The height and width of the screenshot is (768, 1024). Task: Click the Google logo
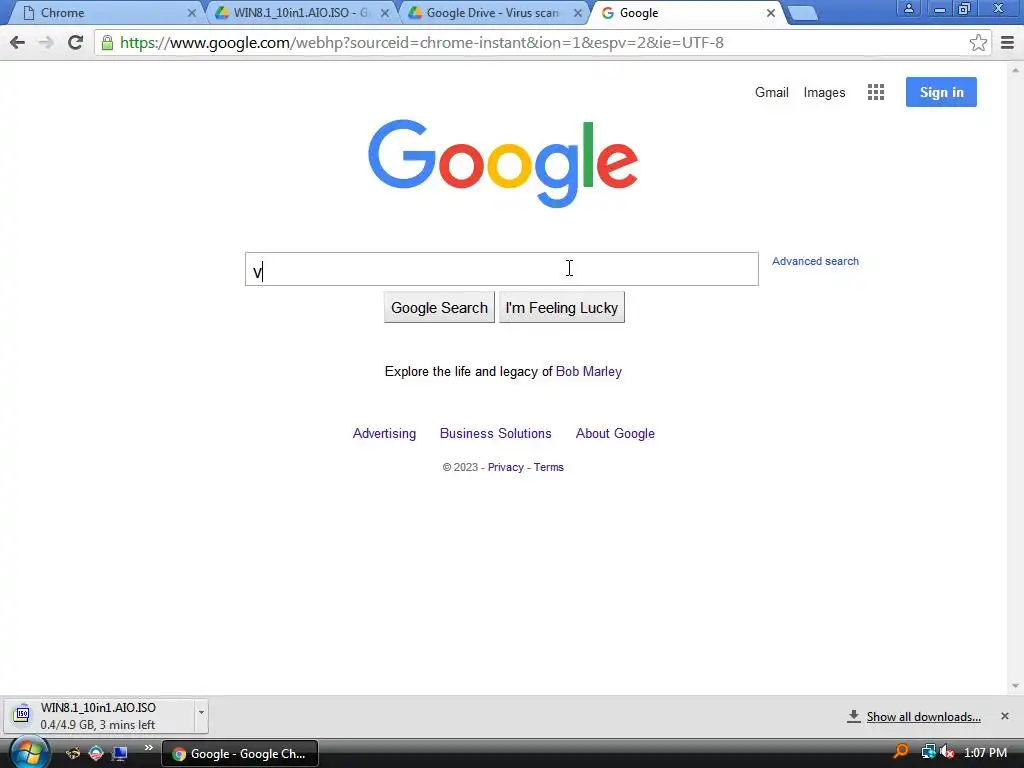tap(503, 163)
